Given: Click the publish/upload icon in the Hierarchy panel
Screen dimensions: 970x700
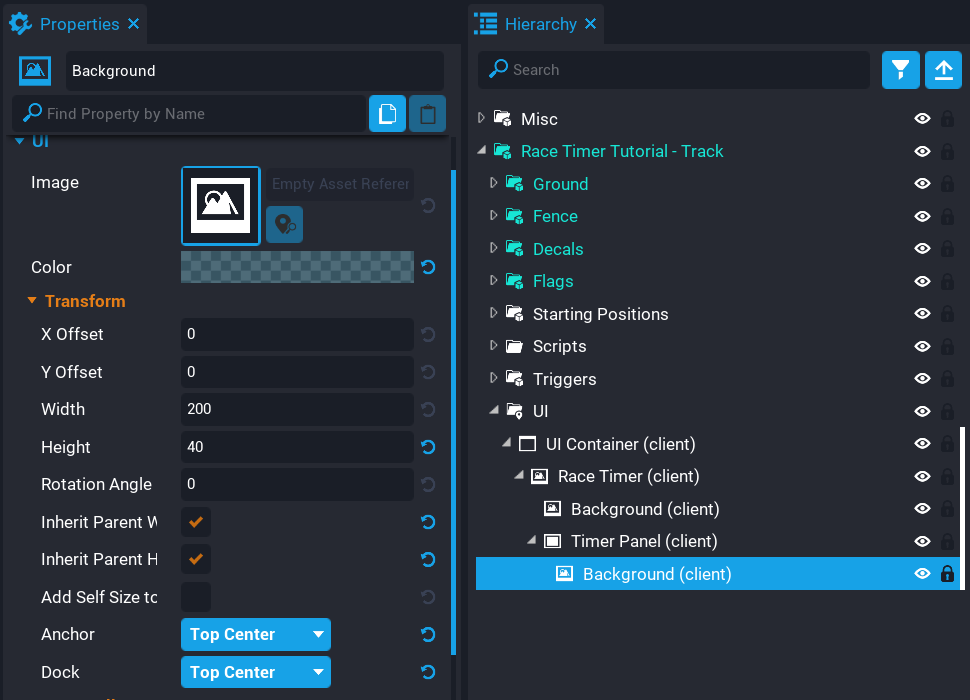Looking at the screenshot, I should click(x=943, y=70).
